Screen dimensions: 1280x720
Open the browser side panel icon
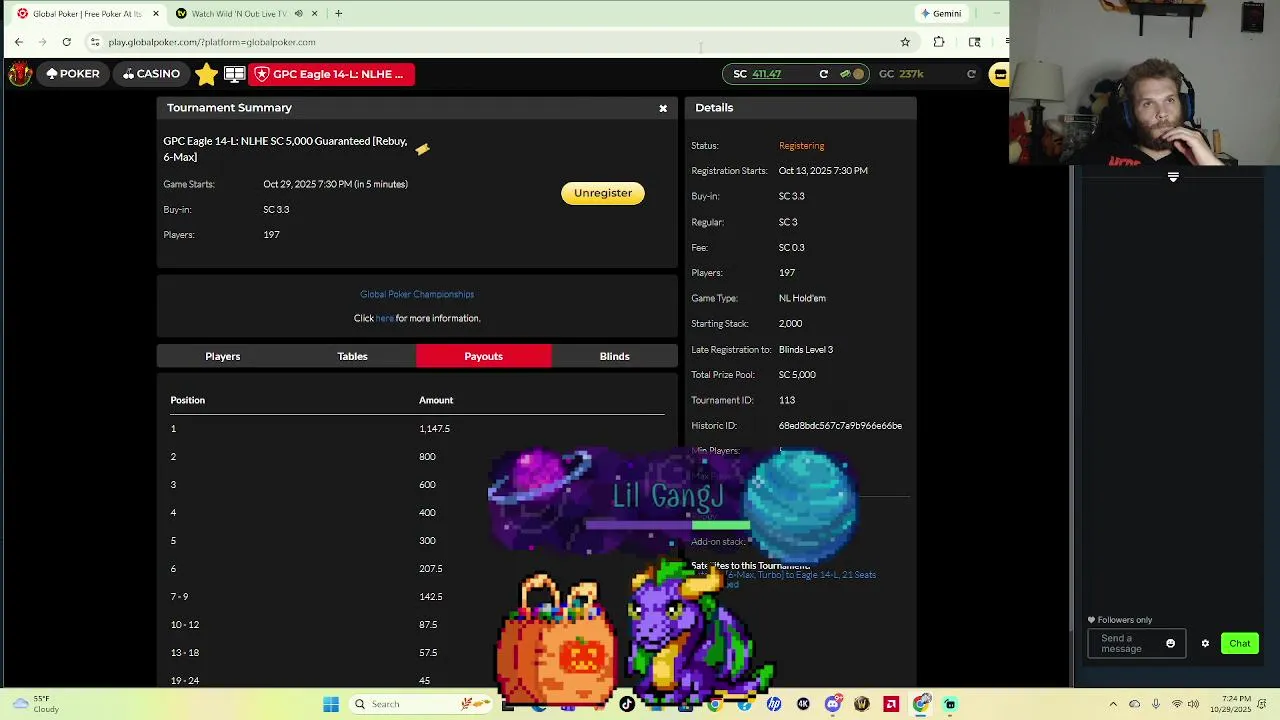pyautogui.click(x=974, y=42)
